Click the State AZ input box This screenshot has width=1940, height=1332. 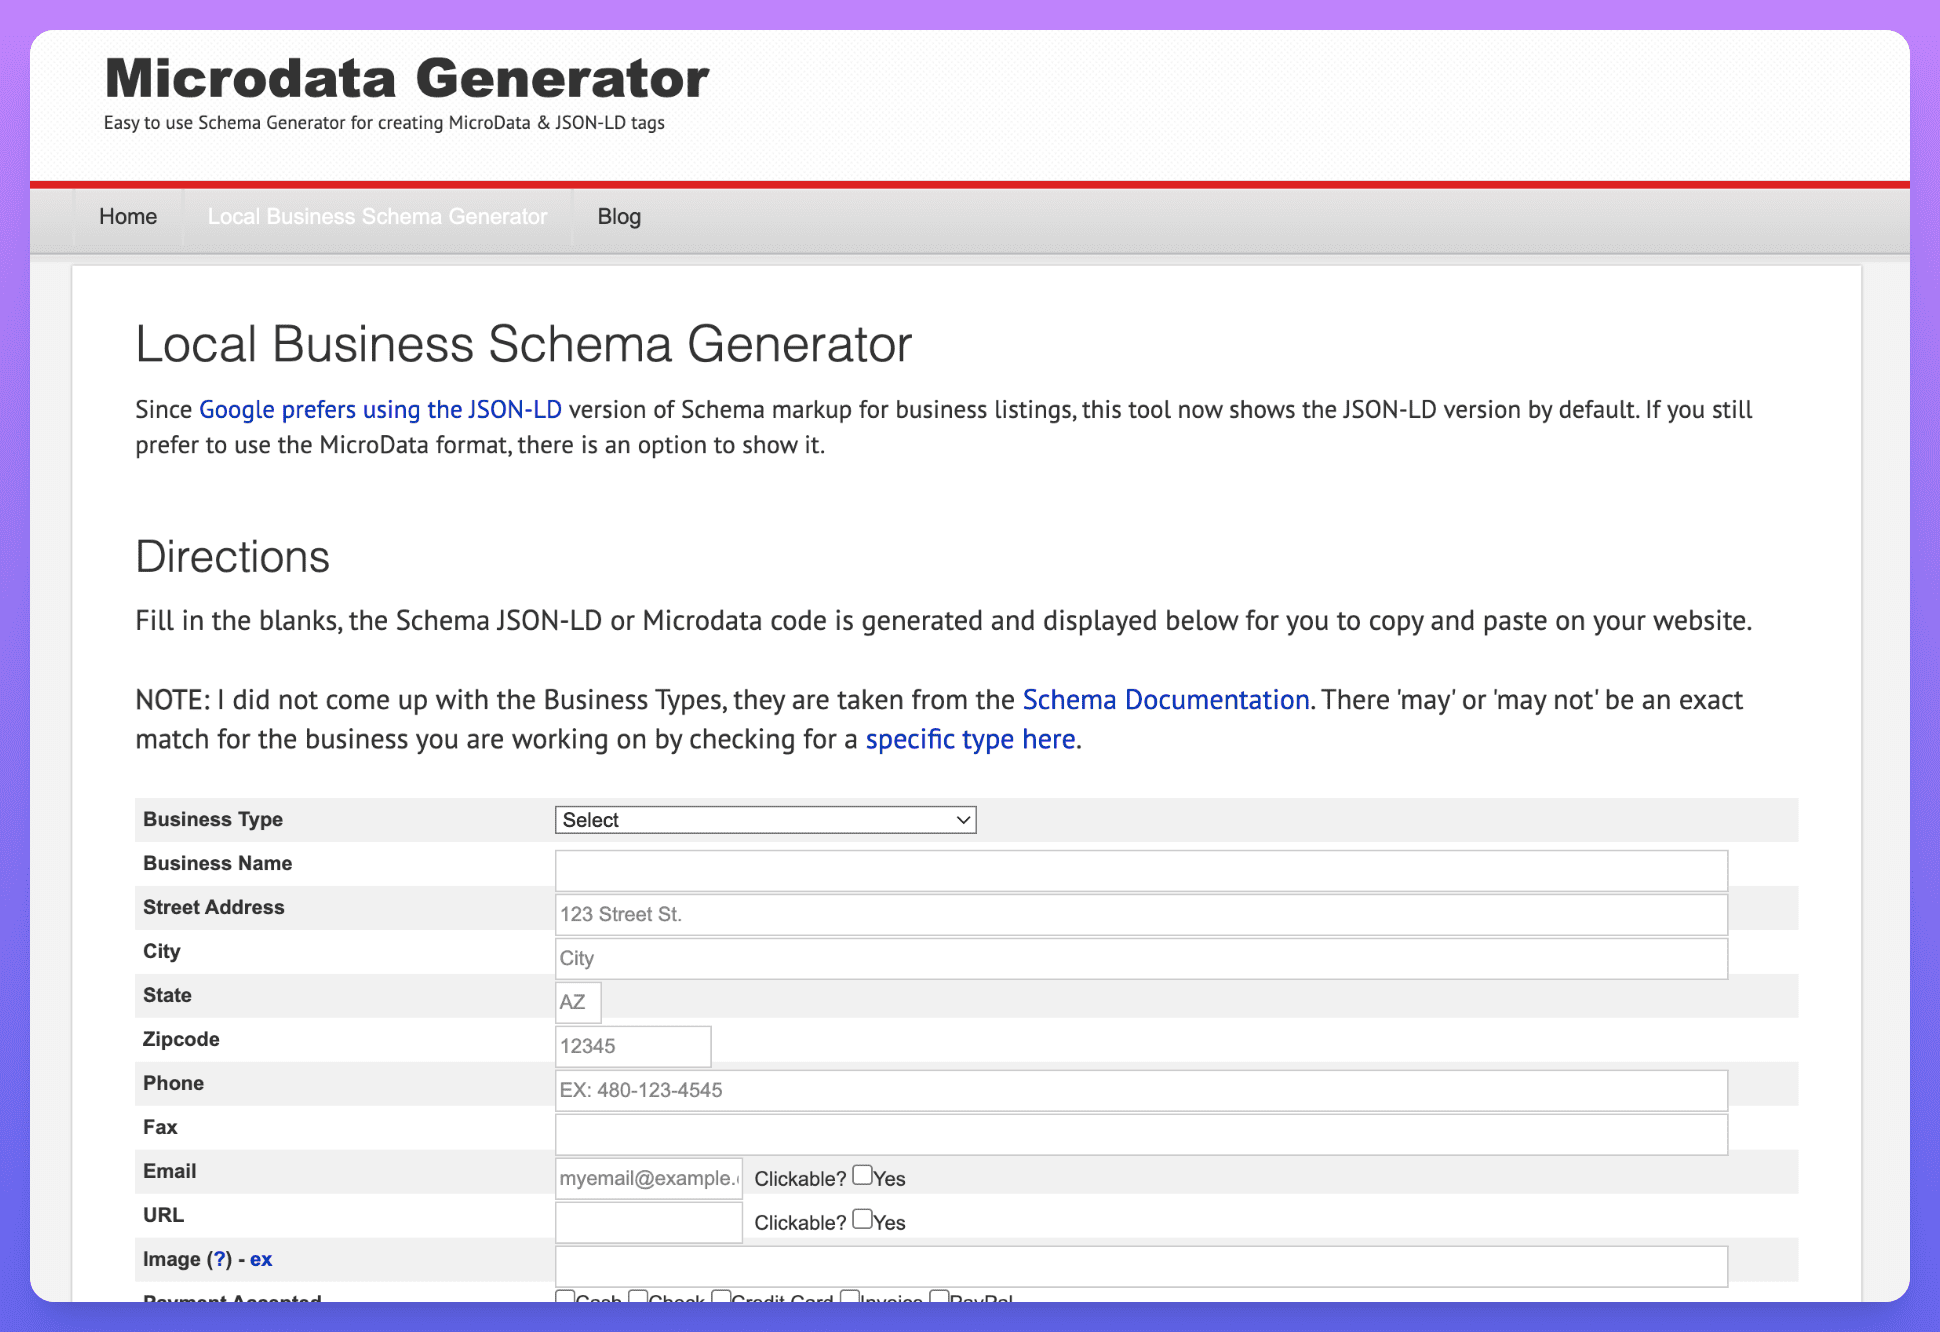click(x=578, y=1002)
